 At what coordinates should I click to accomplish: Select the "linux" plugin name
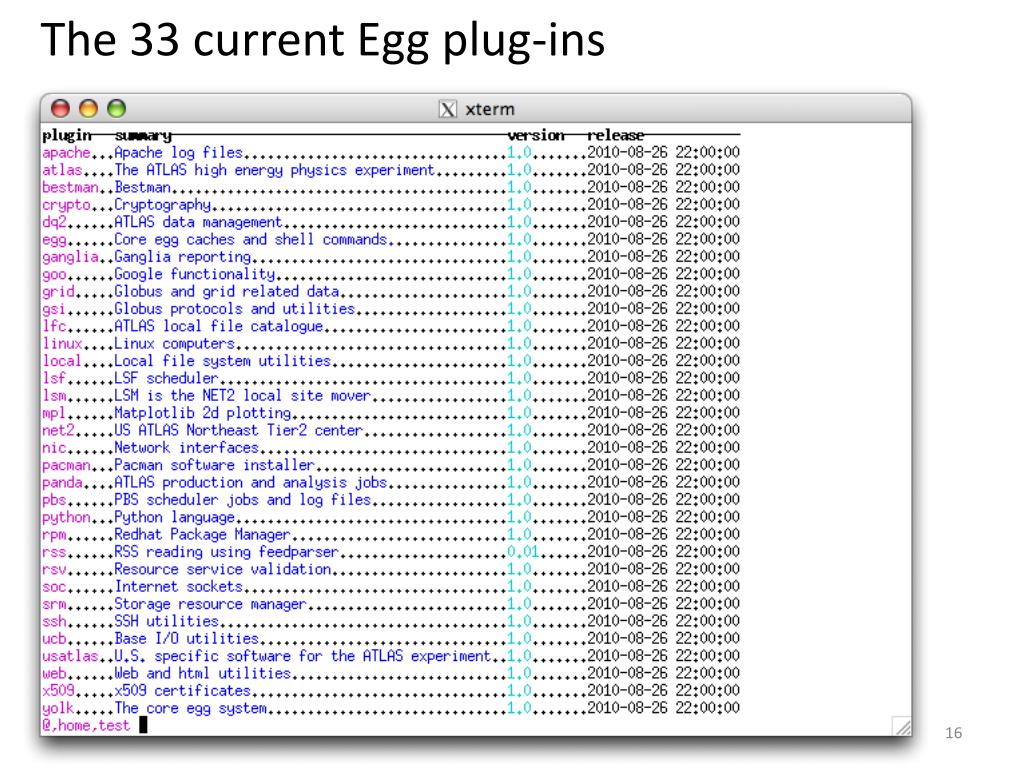(x=62, y=344)
